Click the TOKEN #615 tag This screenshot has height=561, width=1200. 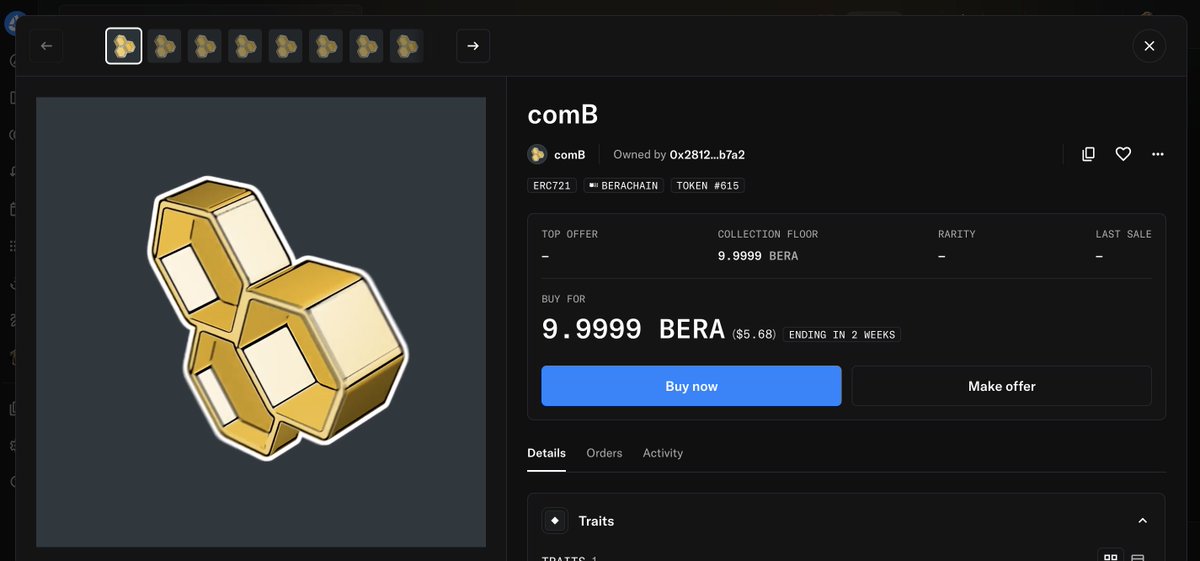(708, 186)
